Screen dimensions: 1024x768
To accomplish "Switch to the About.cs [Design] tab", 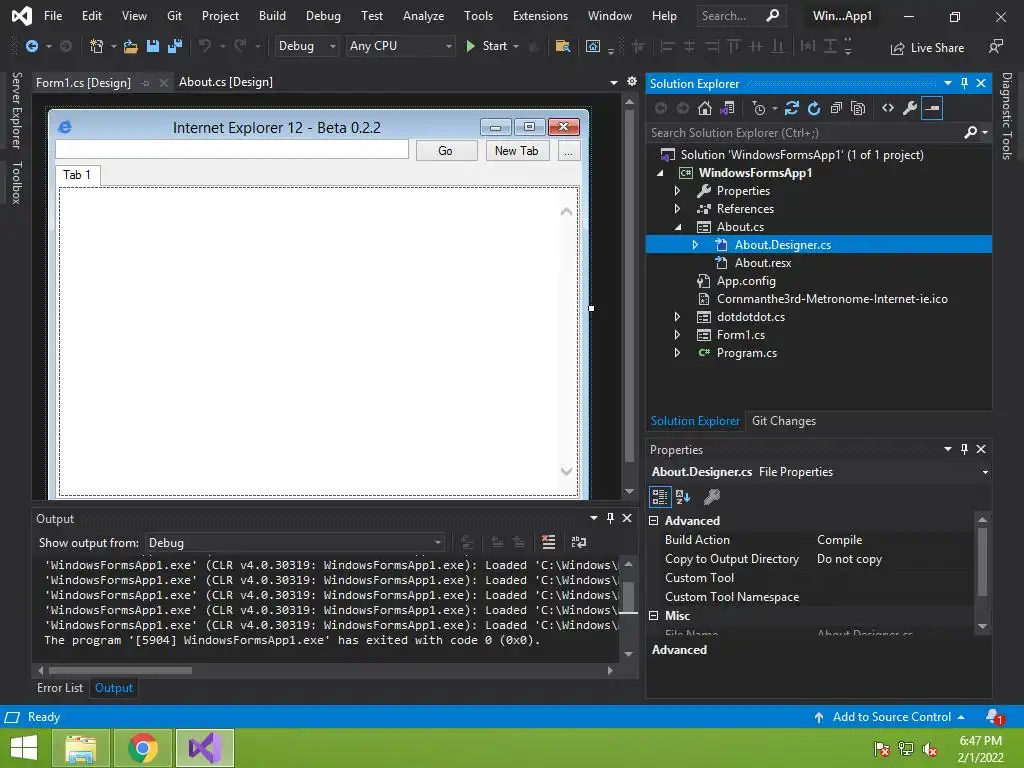I will coord(226,82).
